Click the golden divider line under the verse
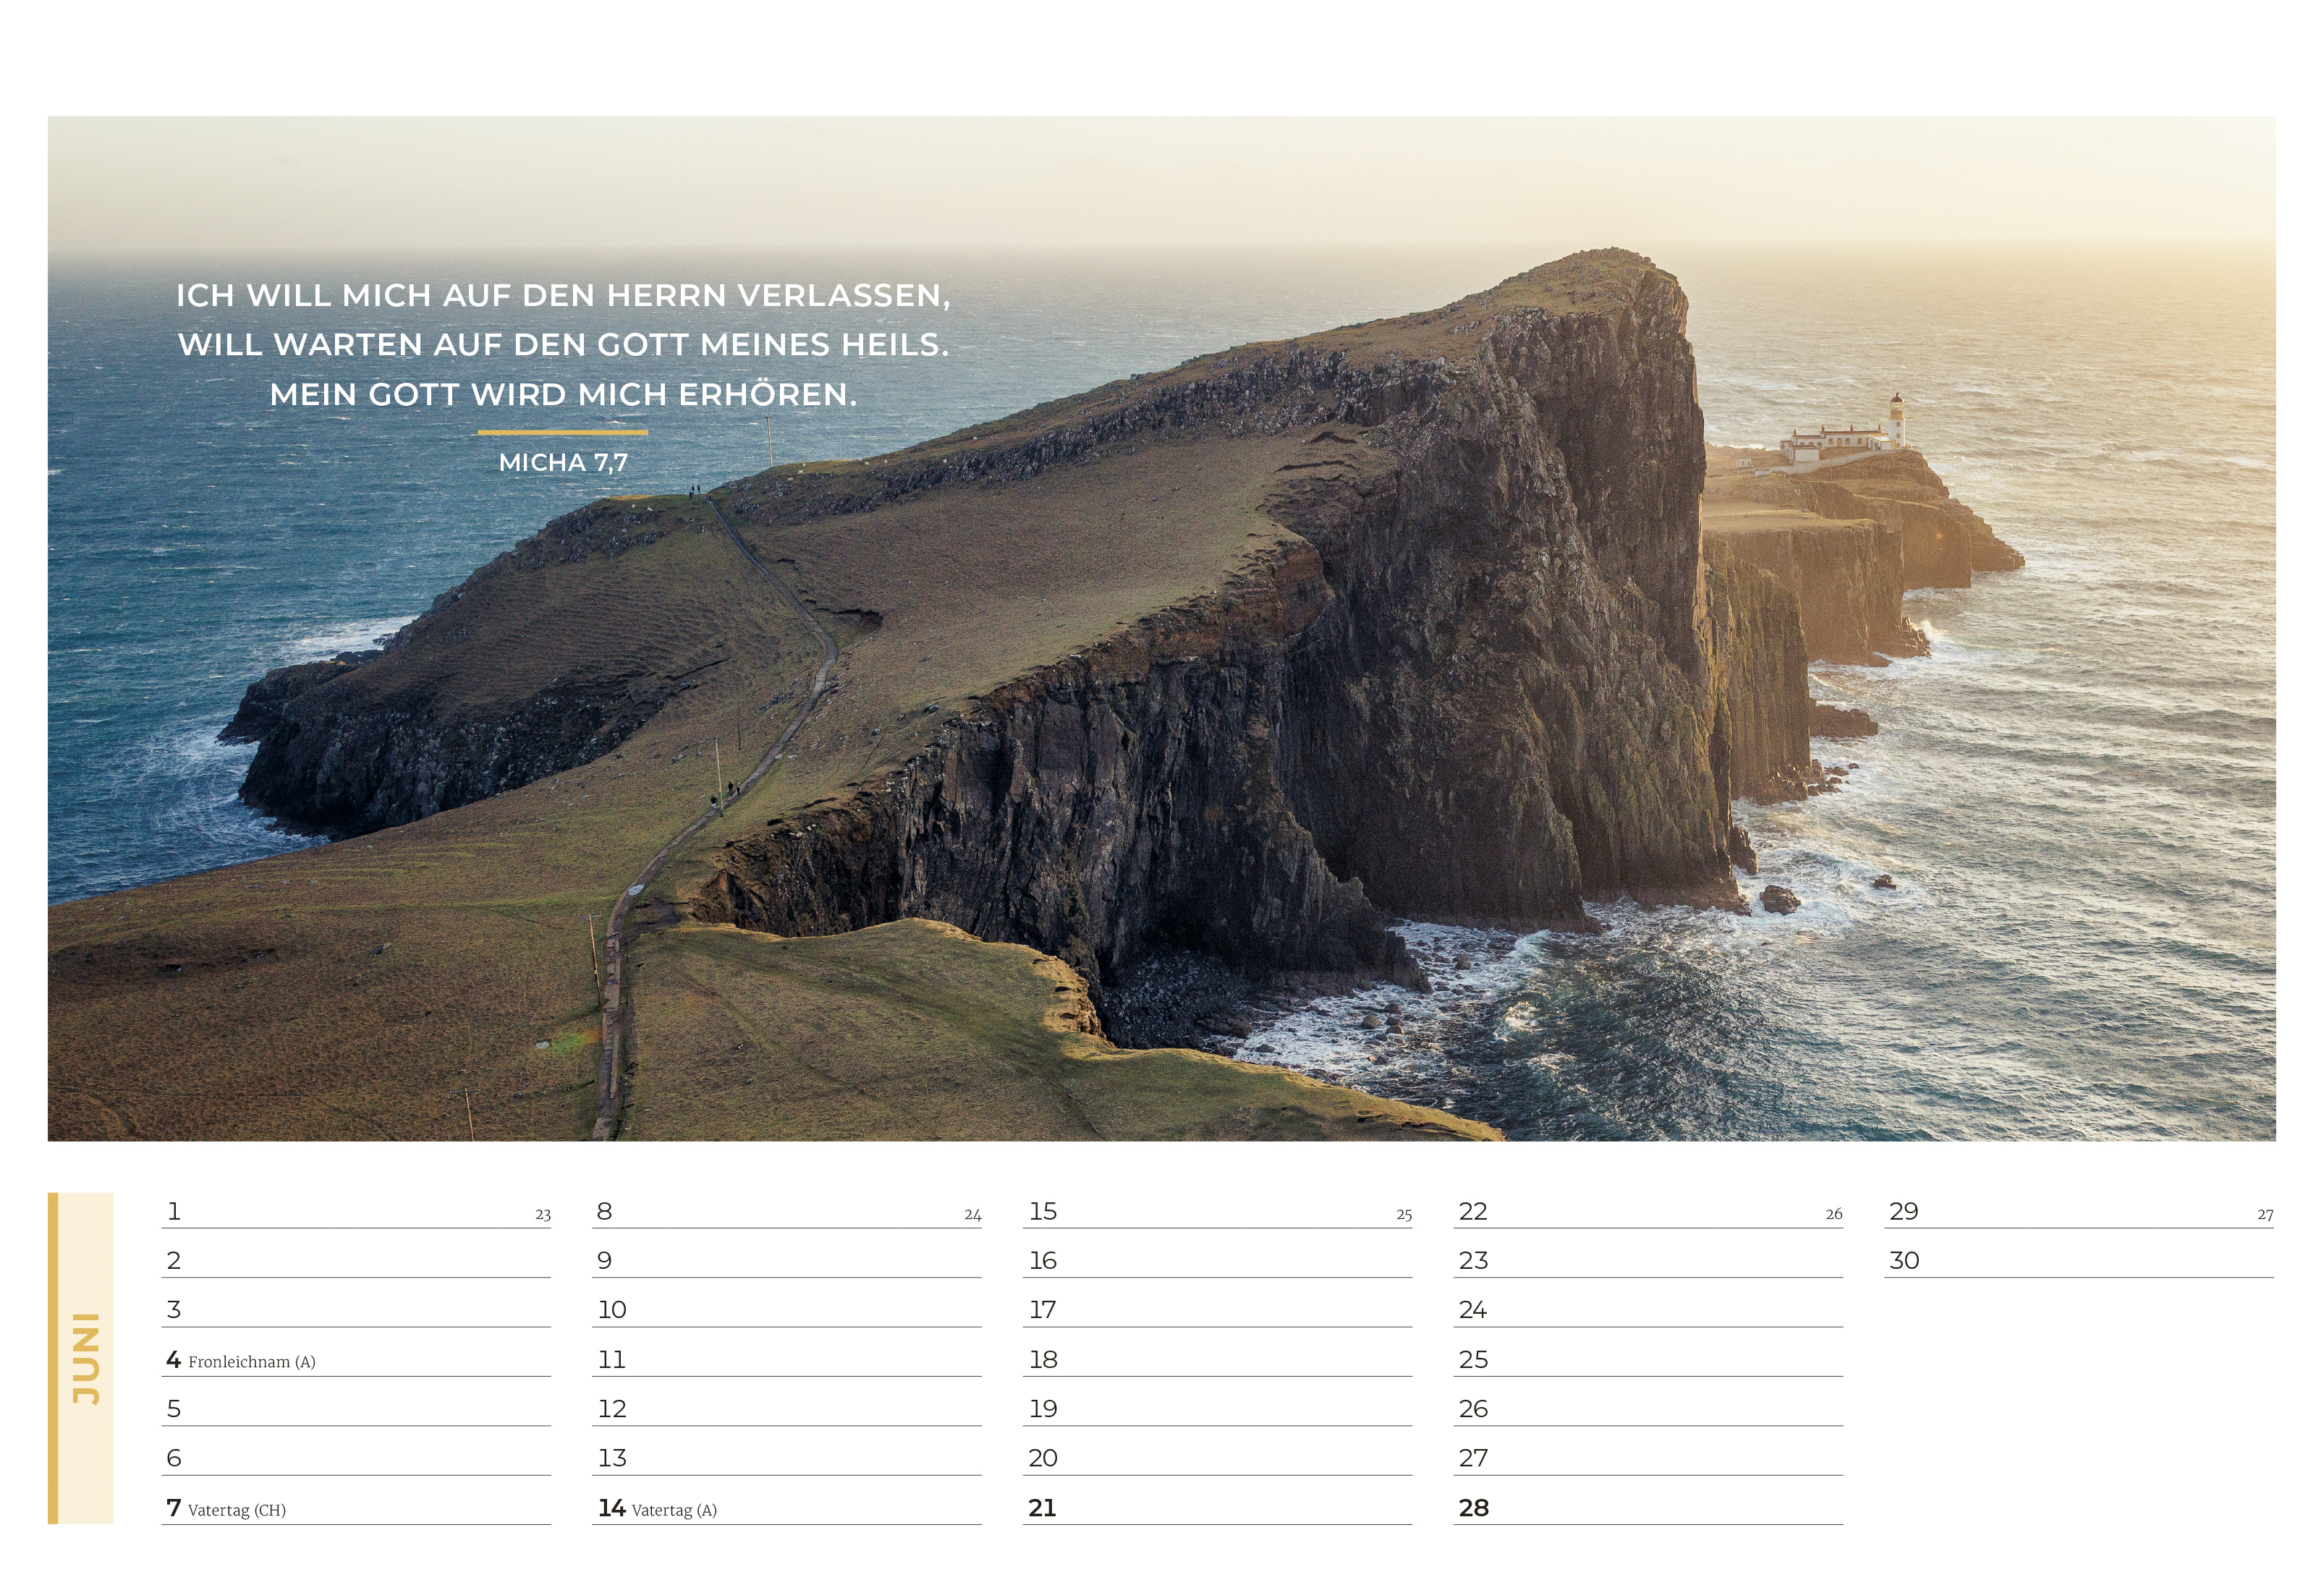The image size is (2324, 1572). (x=562, y=432)
